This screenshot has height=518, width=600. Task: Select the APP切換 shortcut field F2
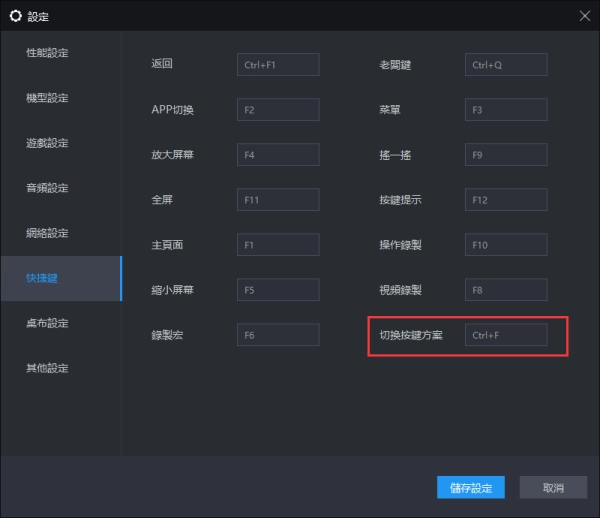click(x=278, y=110)
